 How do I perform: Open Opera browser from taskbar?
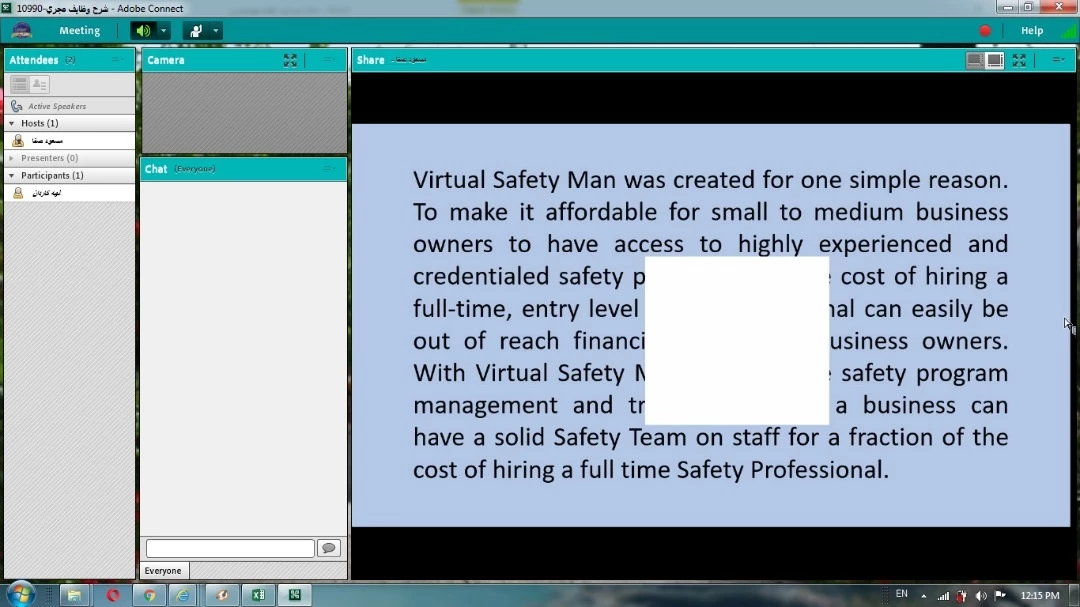point(112,595)
